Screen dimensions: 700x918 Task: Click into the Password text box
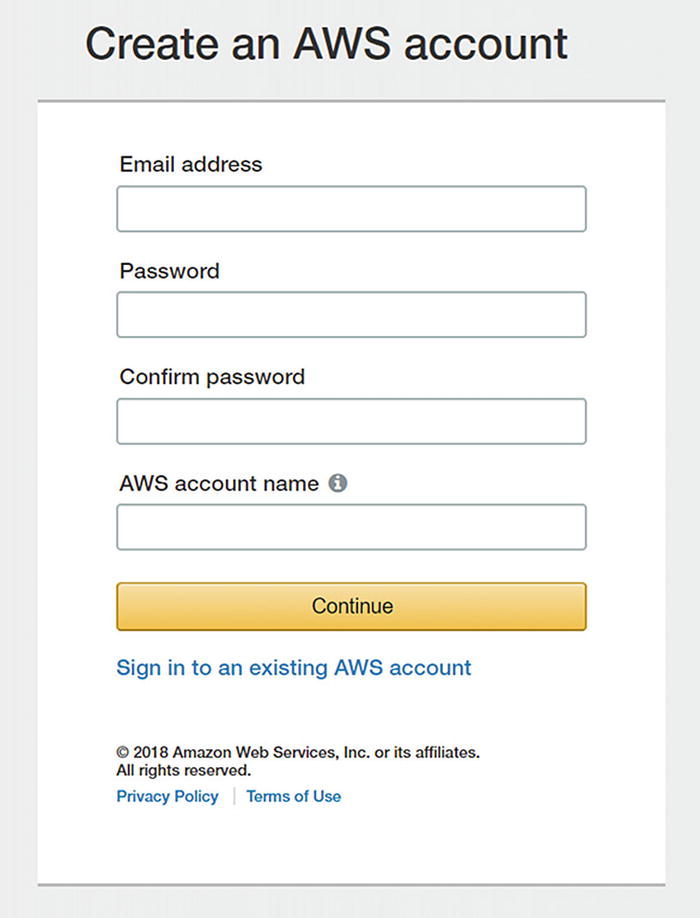click(351, 315)
